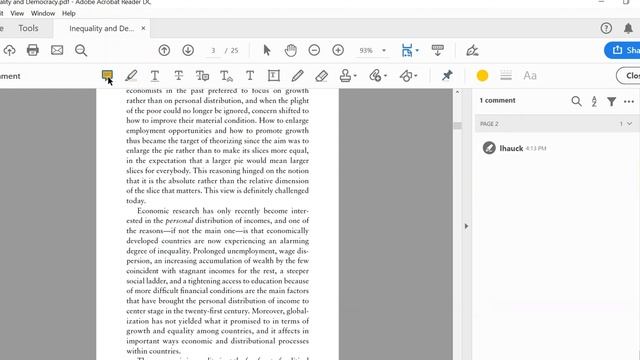Open comment options three dots menu

point(629,102)
